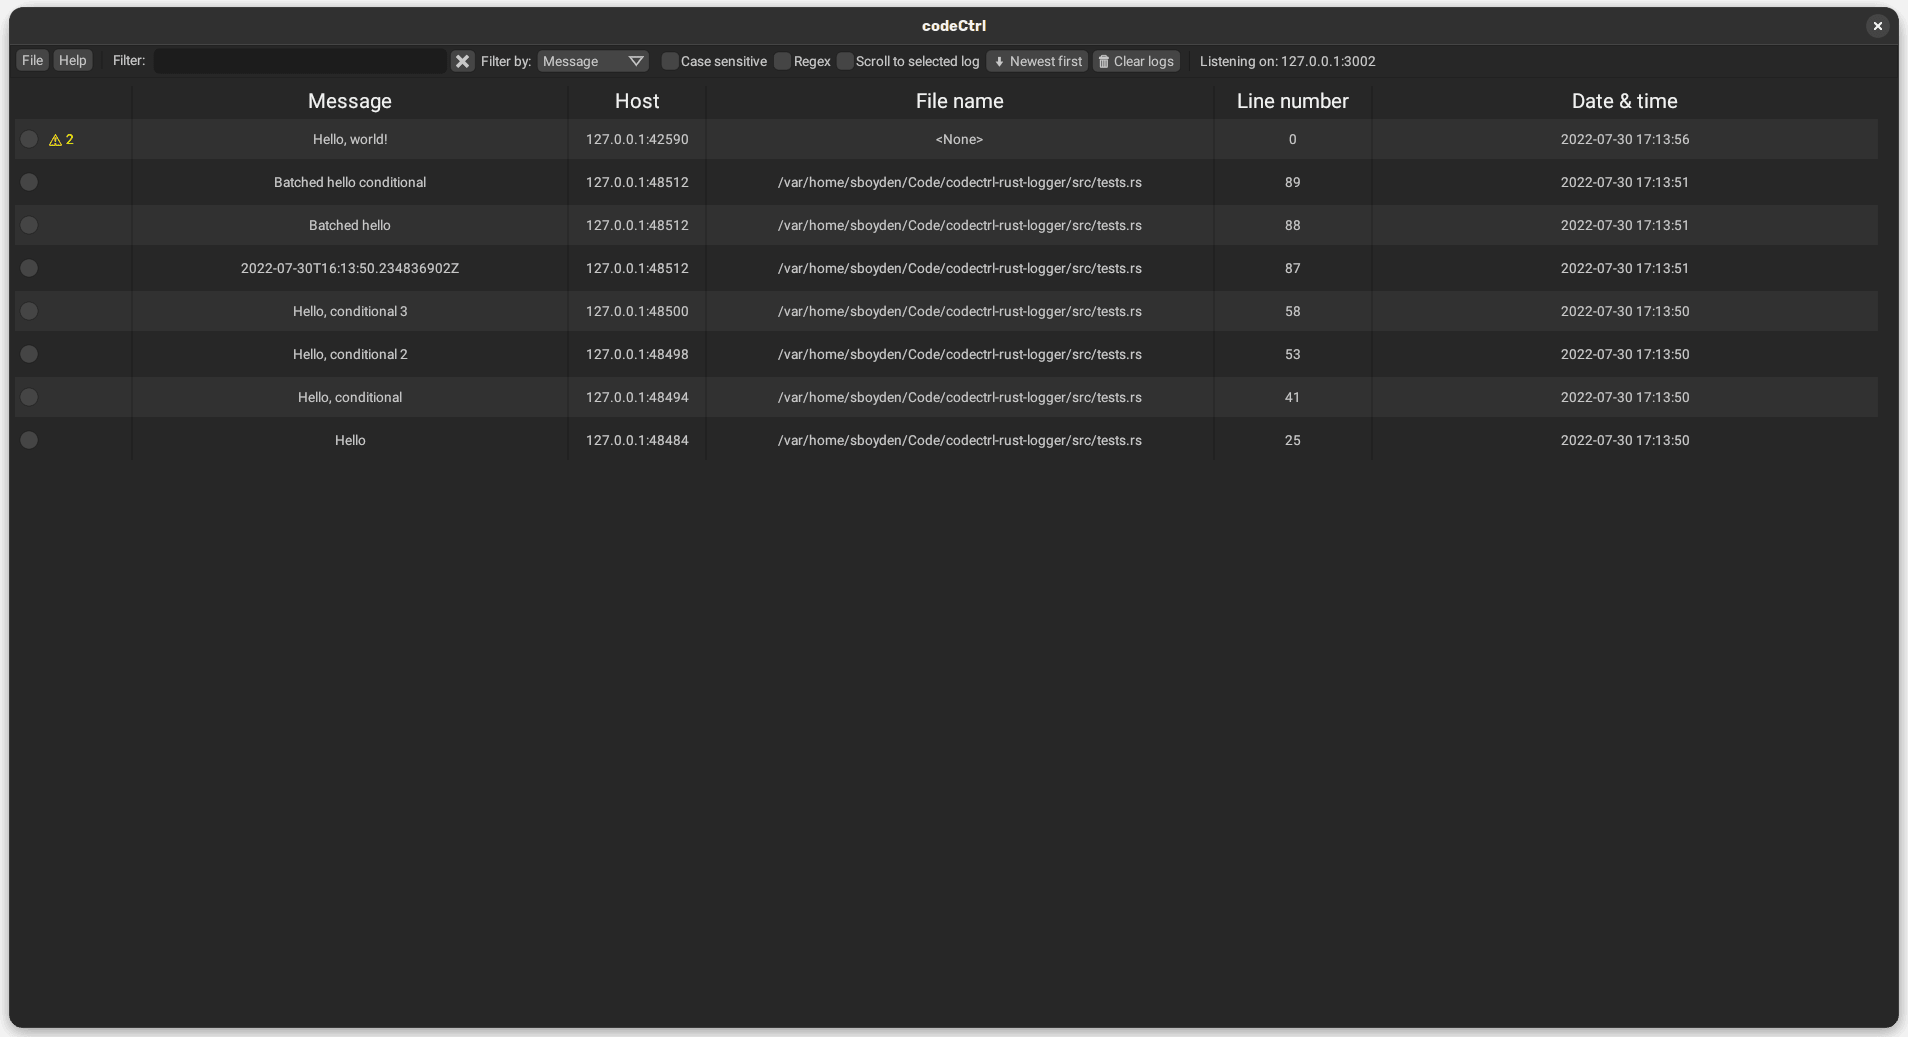Clear the filter using the X icon
Image resolution: width=1908 pixels, height=1037 pixels.
pos(462,61)
